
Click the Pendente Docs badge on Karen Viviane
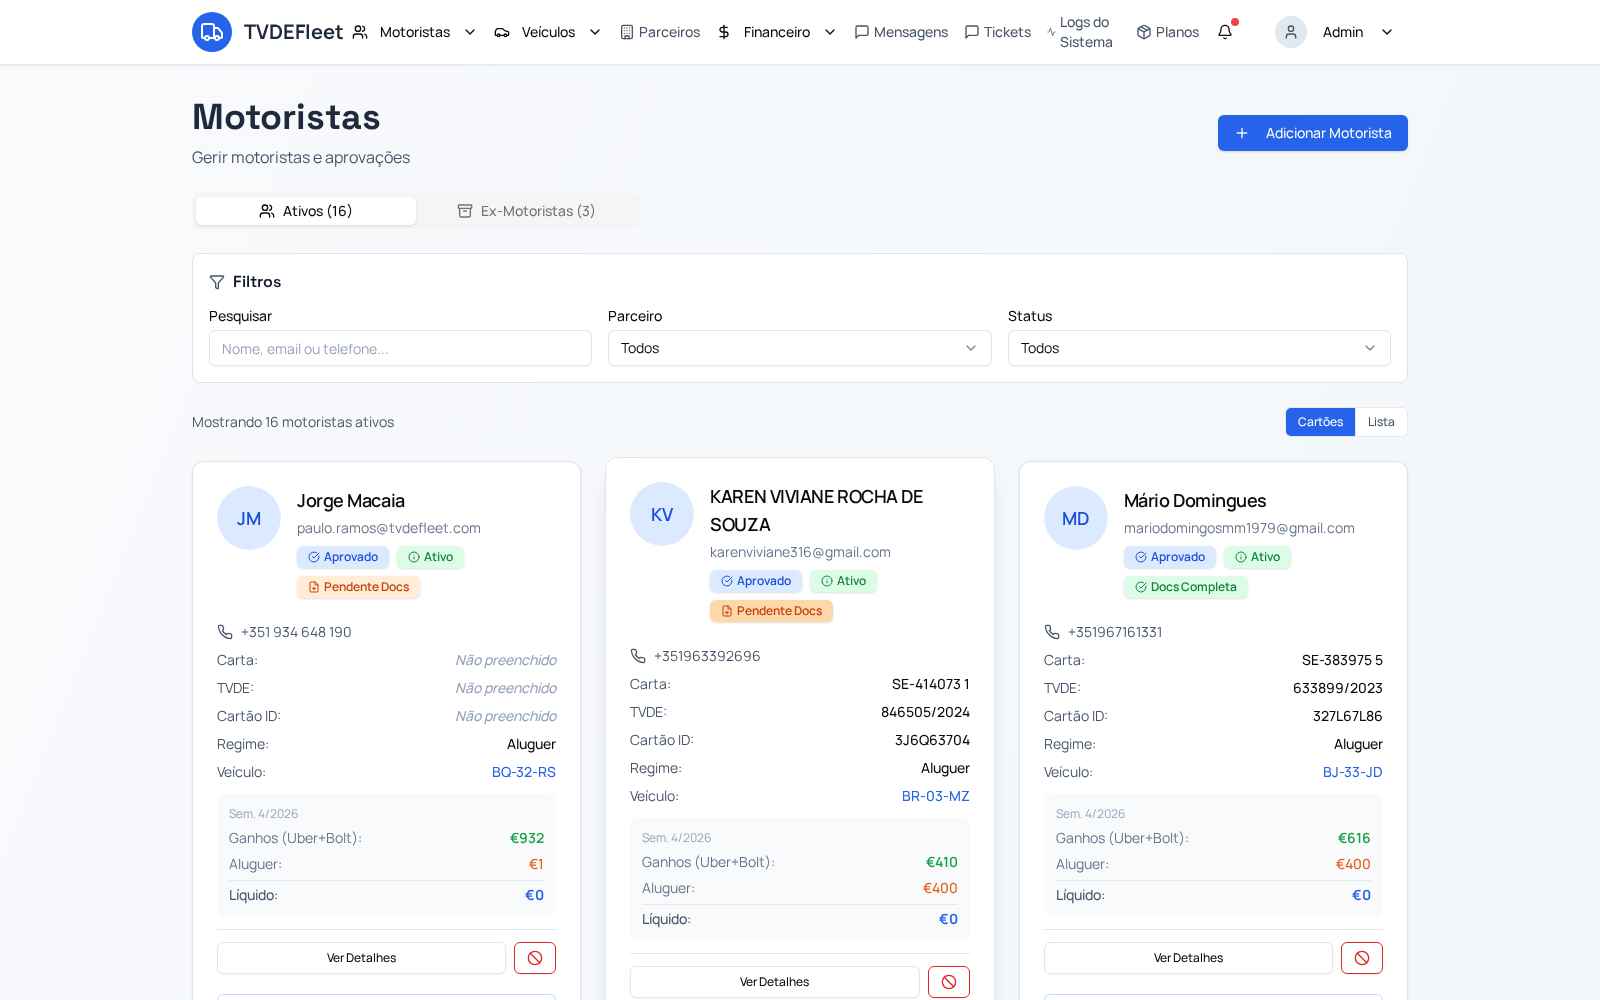click(x=772, y=611)
